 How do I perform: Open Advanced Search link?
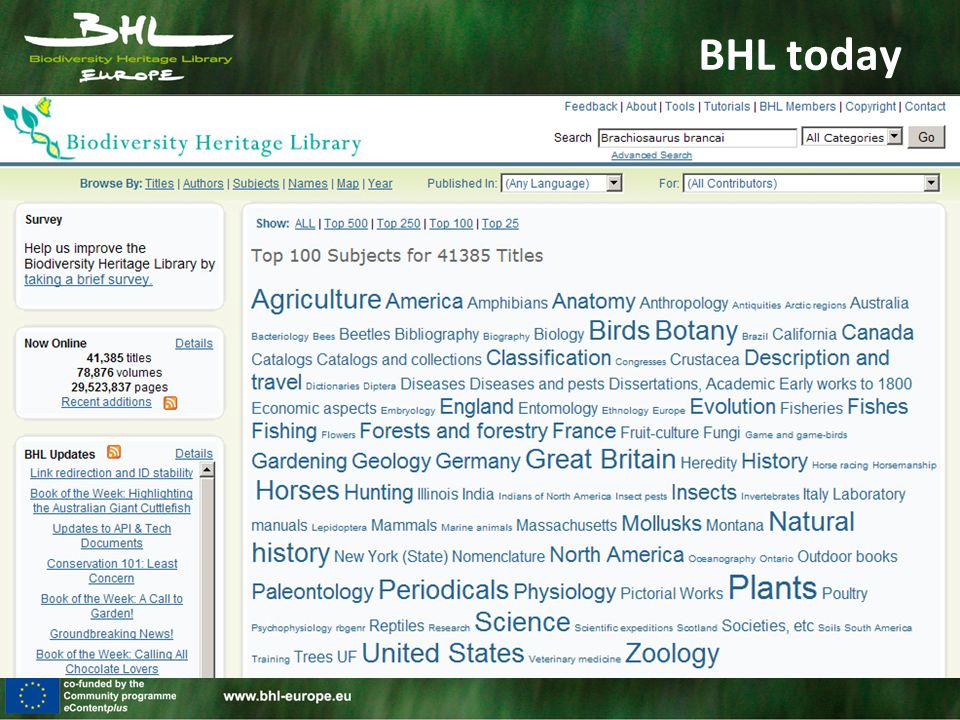coord(651,156)
